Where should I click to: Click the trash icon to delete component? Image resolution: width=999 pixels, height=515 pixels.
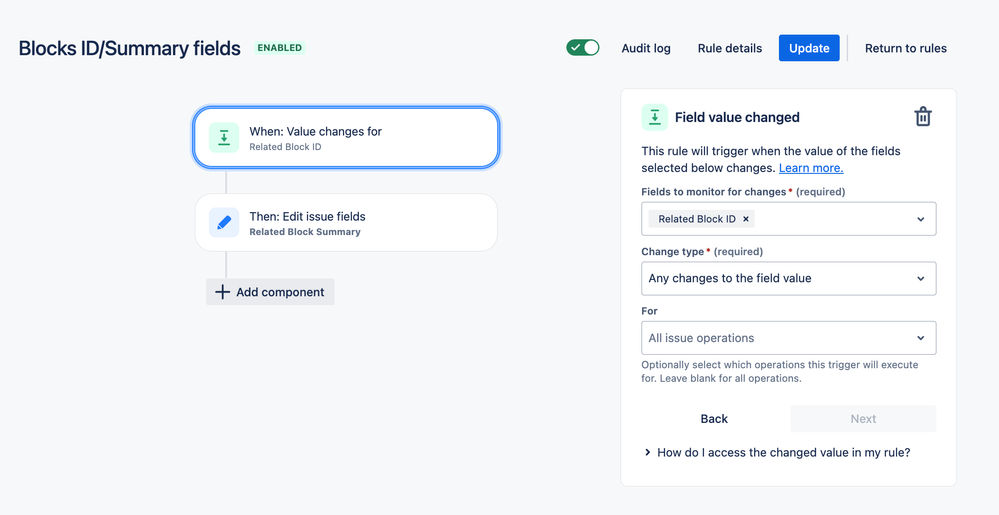(x=923, y=117)
